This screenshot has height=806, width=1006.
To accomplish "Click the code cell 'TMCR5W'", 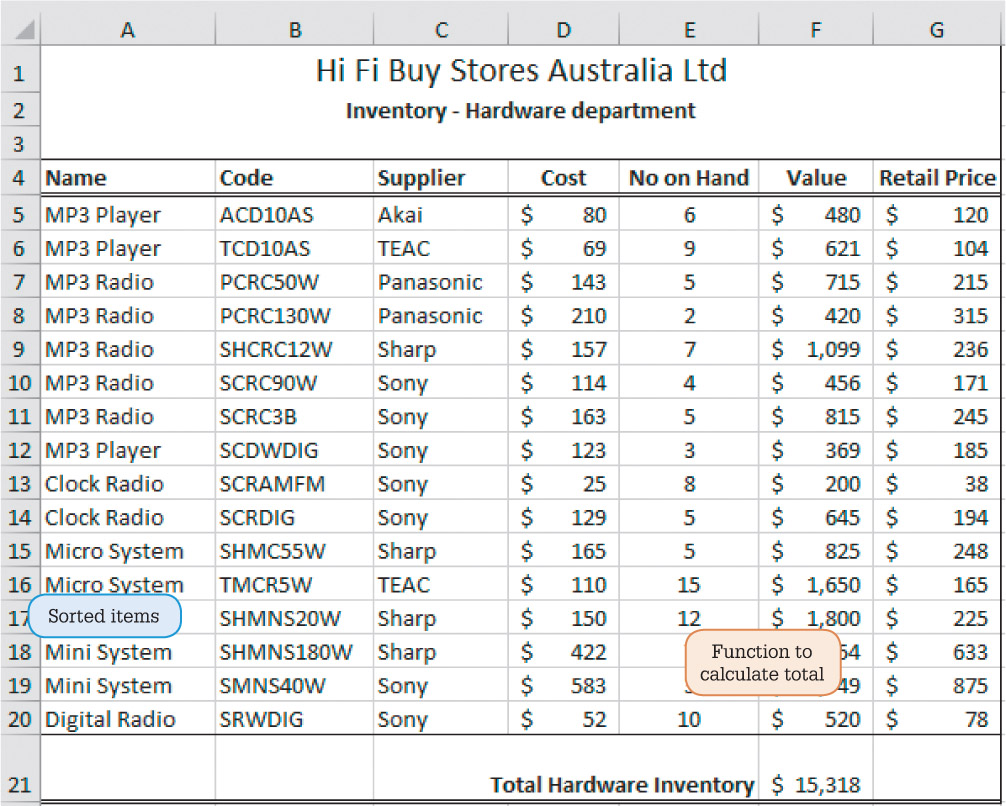I will click(294, 585).
